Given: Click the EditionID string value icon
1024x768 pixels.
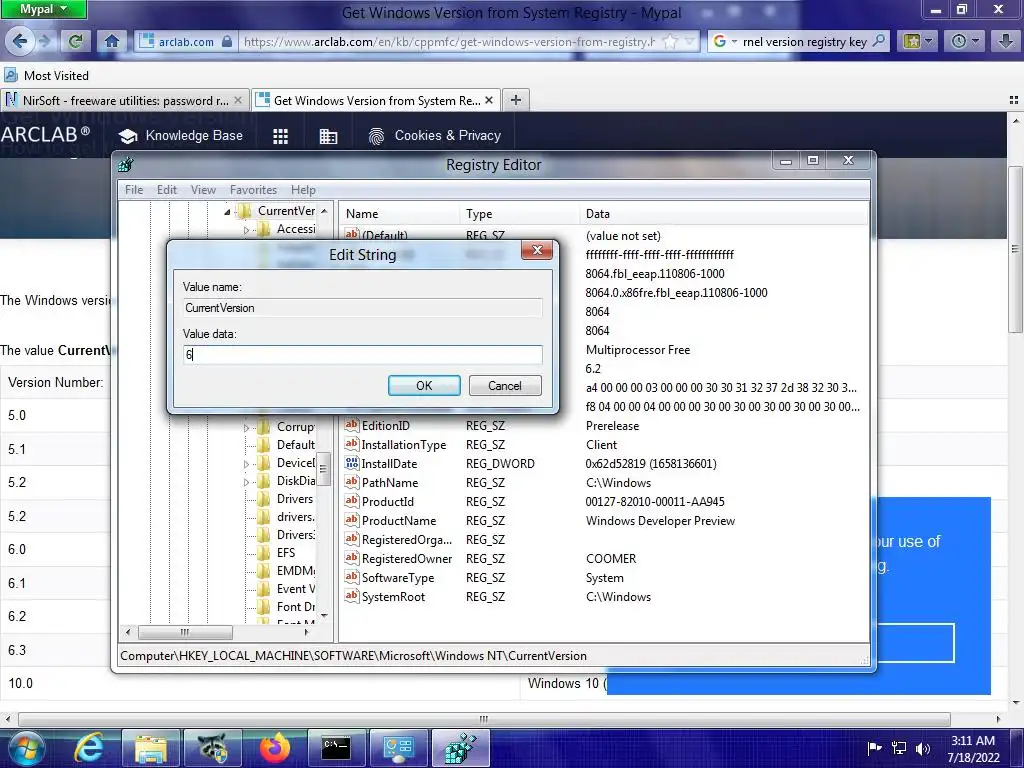Looking at the screenshot, I should pos(352,426).
